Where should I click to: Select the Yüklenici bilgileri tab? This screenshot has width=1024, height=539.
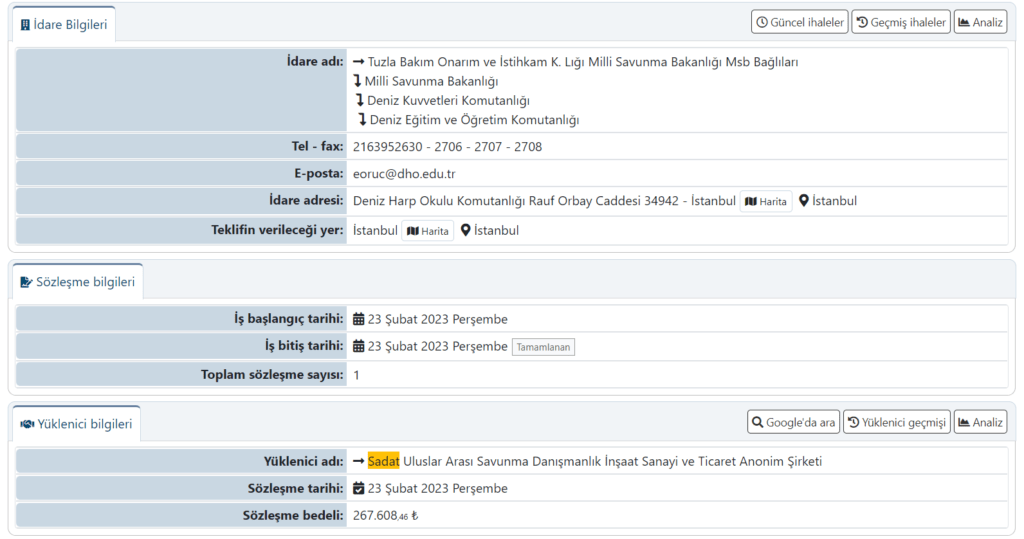(x=76, y=424)
